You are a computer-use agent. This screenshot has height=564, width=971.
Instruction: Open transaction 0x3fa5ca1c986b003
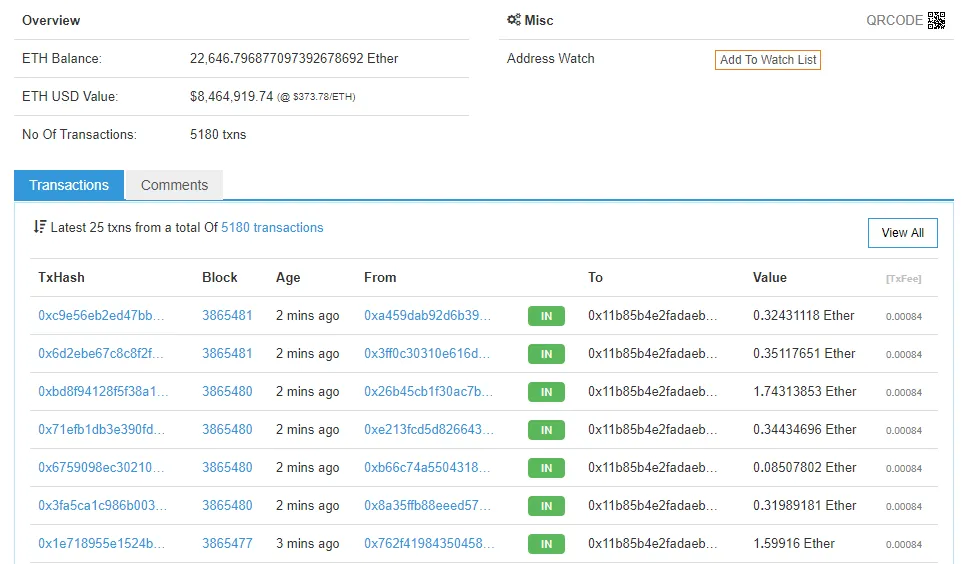tap(102, 505)
